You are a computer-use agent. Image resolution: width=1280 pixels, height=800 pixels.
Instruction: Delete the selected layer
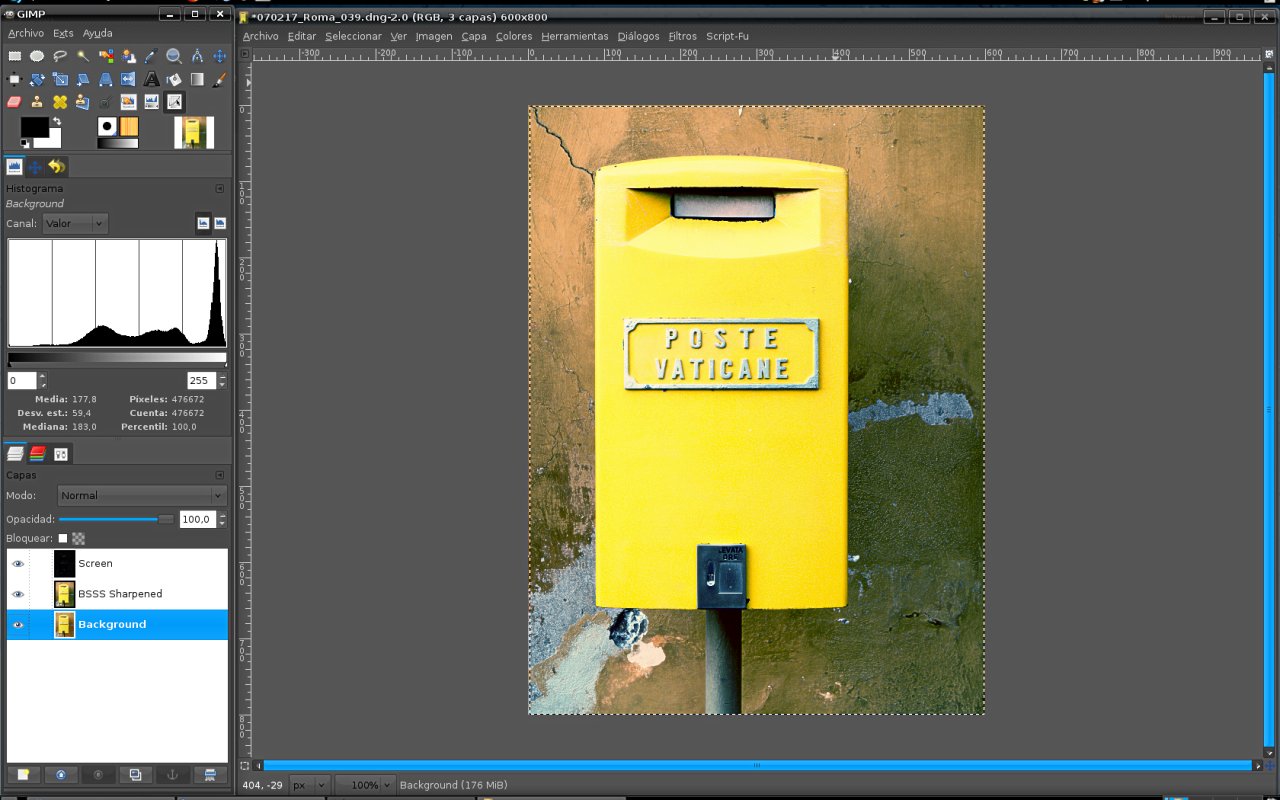click(209, 775)
